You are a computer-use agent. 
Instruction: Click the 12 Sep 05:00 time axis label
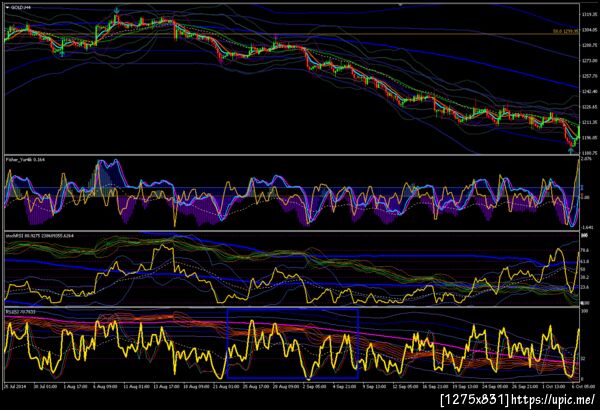click(x=405, y=387)
